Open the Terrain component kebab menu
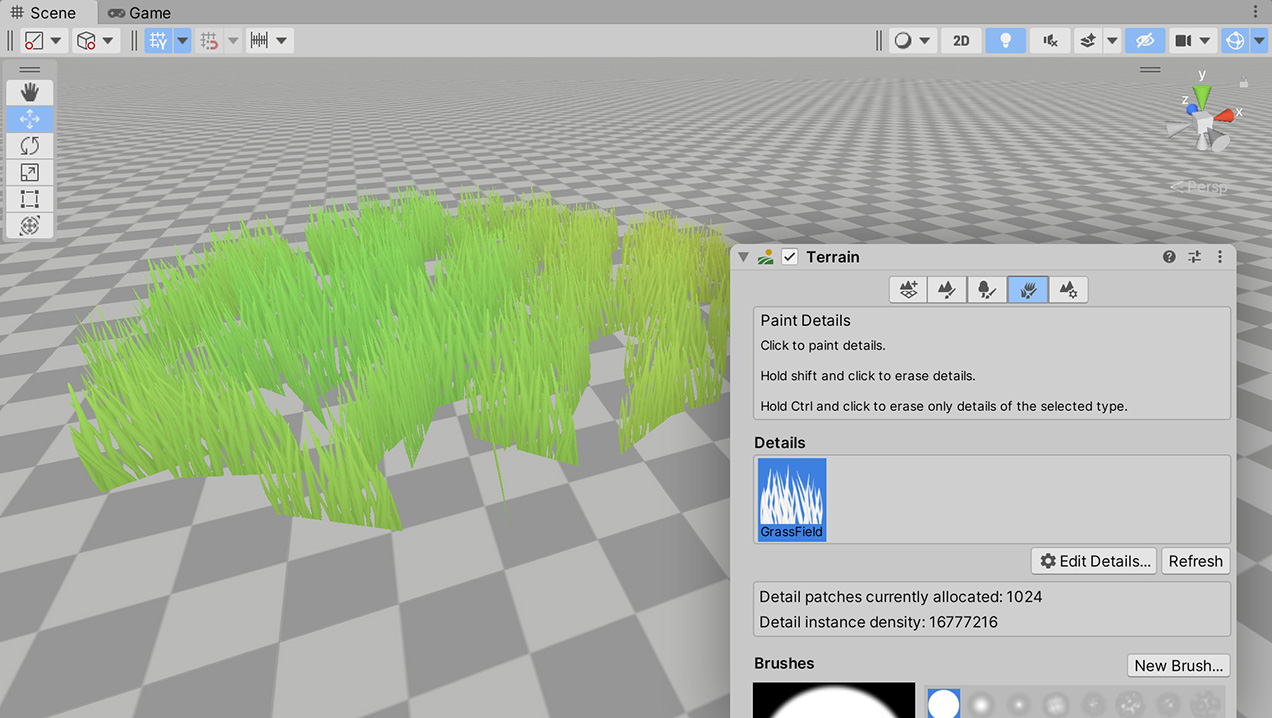The height and width of the screenshot is (718, 1272). (1220, 257)
